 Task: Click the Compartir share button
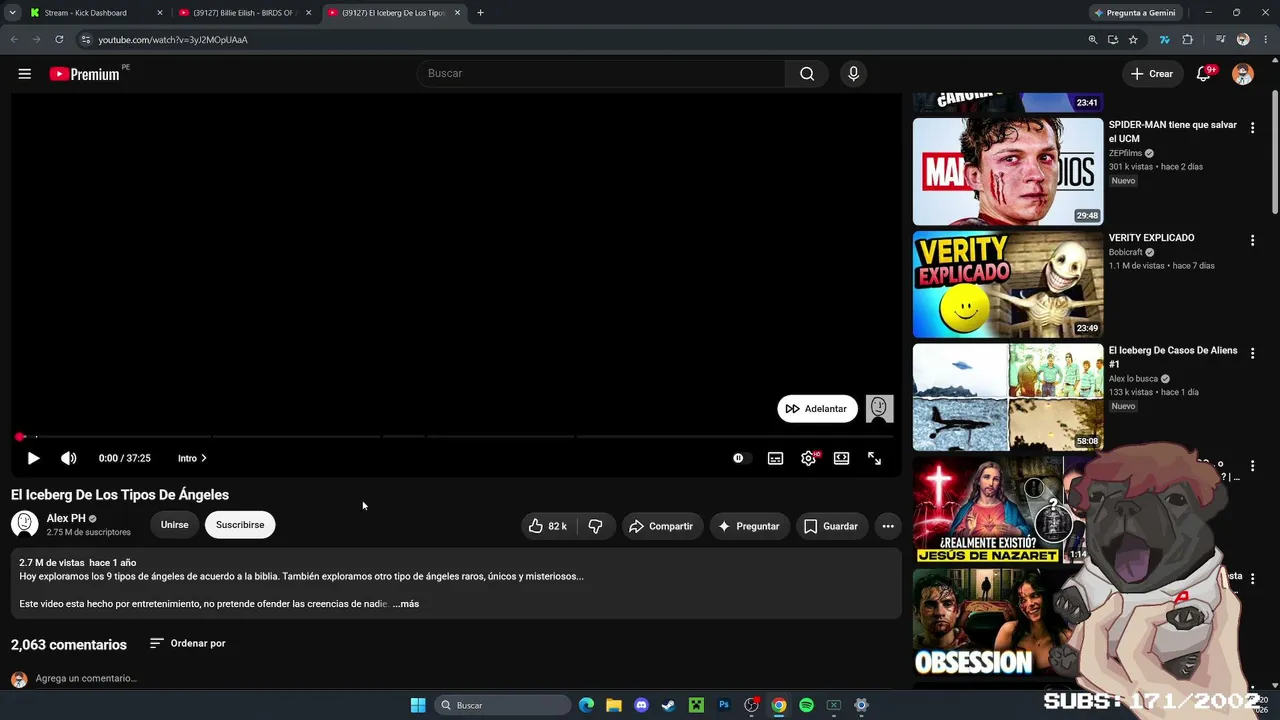pyautogui.click(x=662, y=526)
